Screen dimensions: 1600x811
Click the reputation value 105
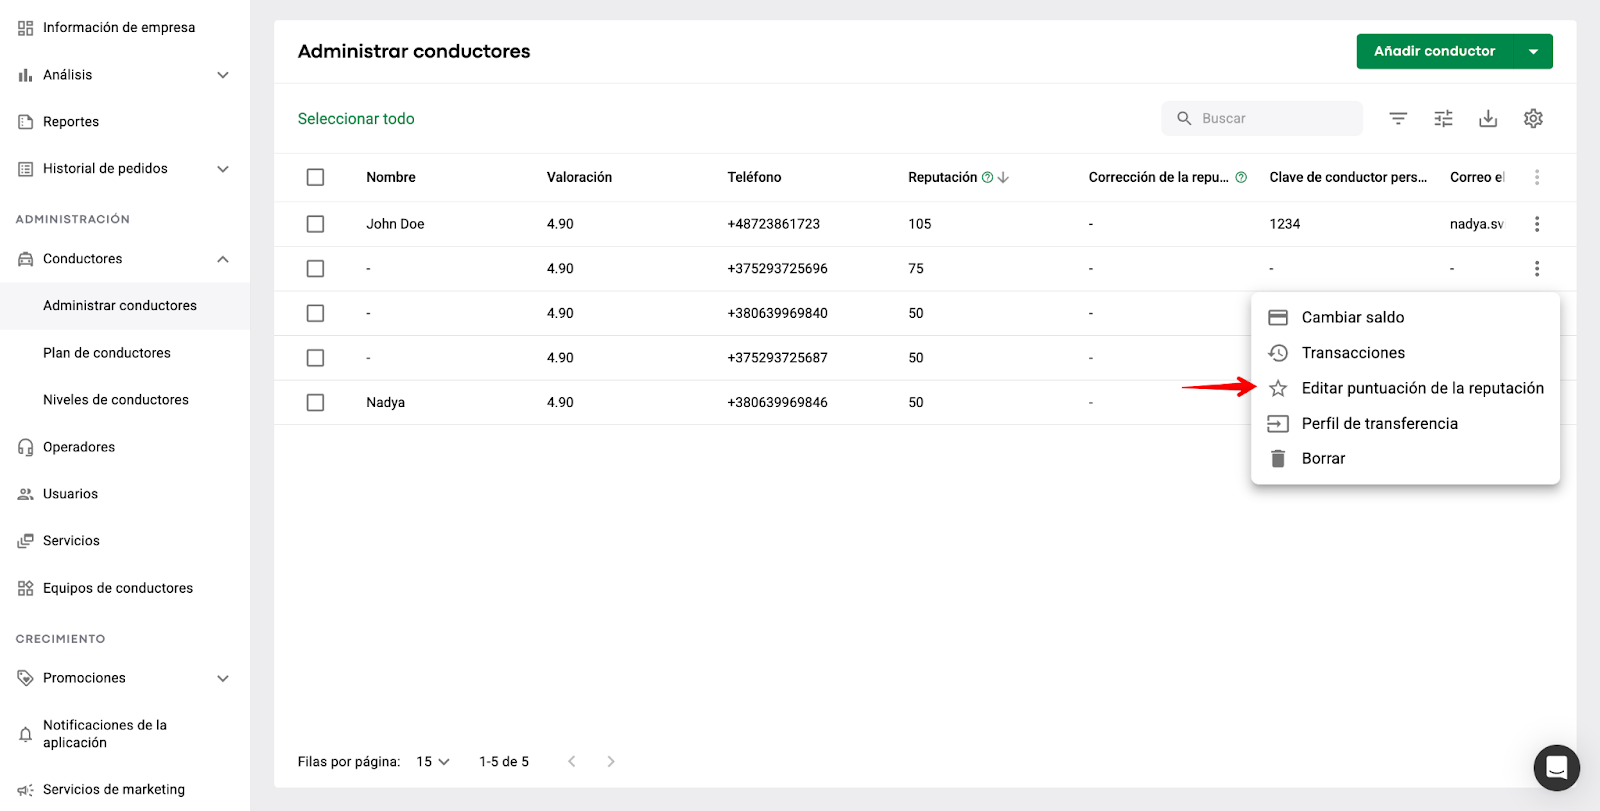click(919, 224)
